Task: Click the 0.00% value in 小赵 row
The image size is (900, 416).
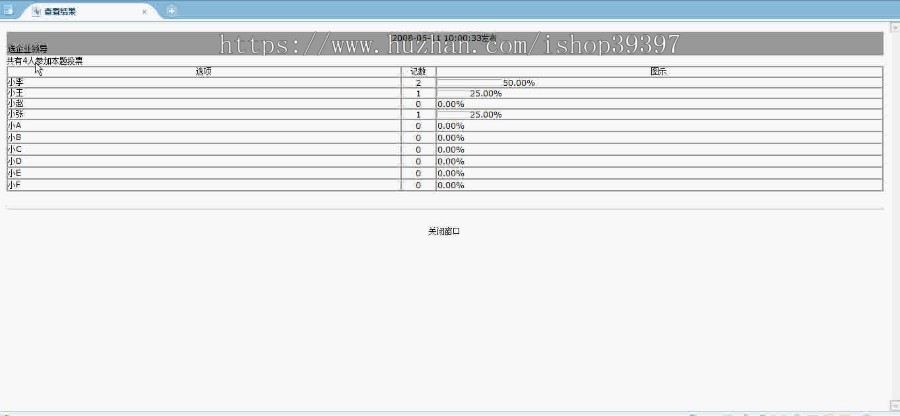Action: click(451, 104)
